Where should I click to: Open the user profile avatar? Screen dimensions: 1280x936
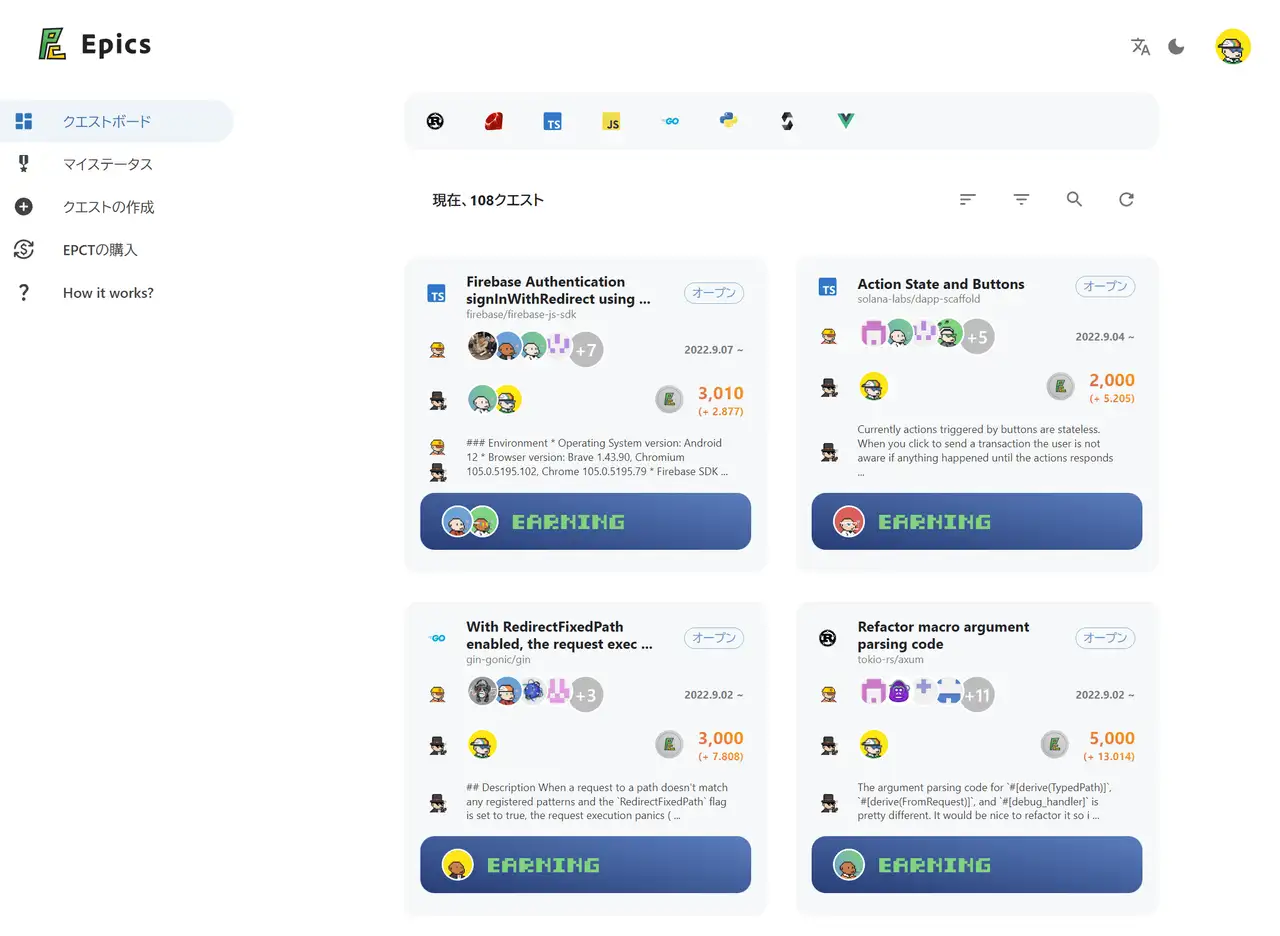(x=1233, y=46)
